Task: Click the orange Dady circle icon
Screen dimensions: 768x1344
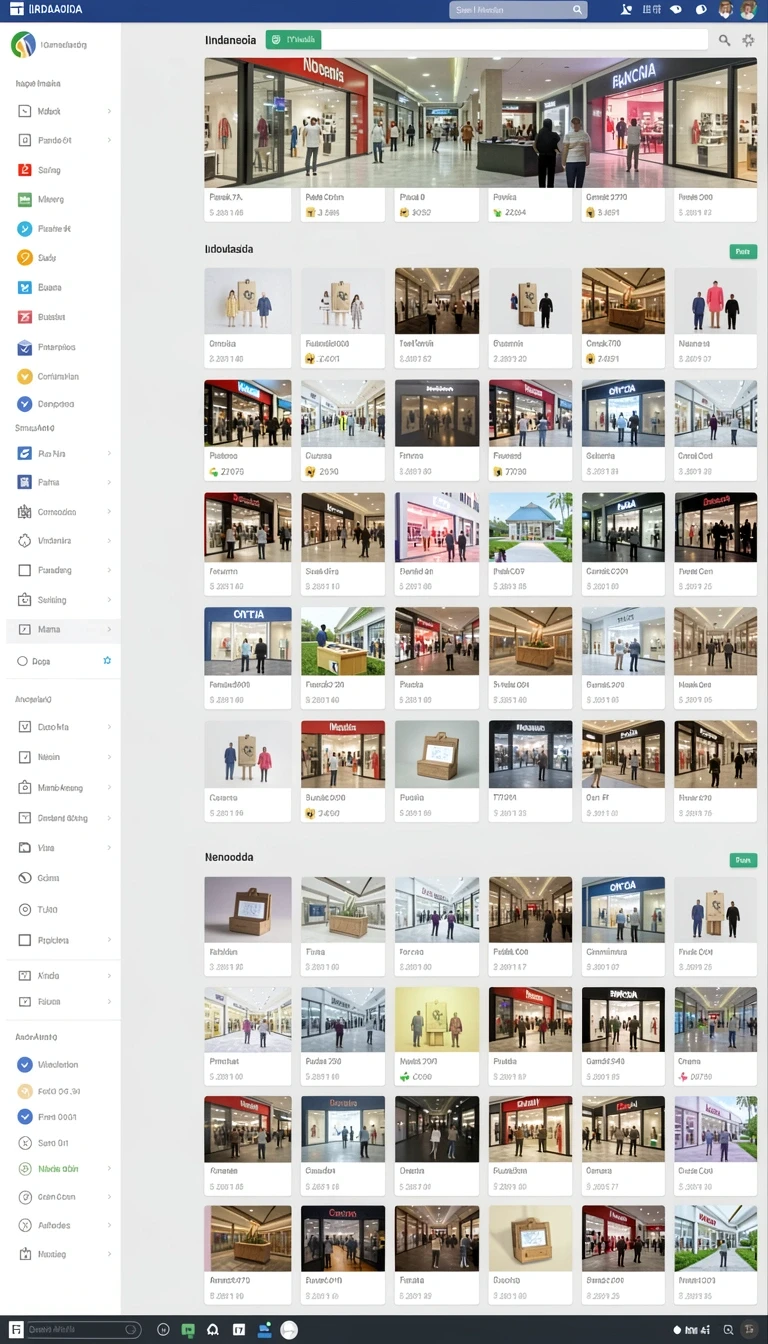Action: (x=25, y=258)
